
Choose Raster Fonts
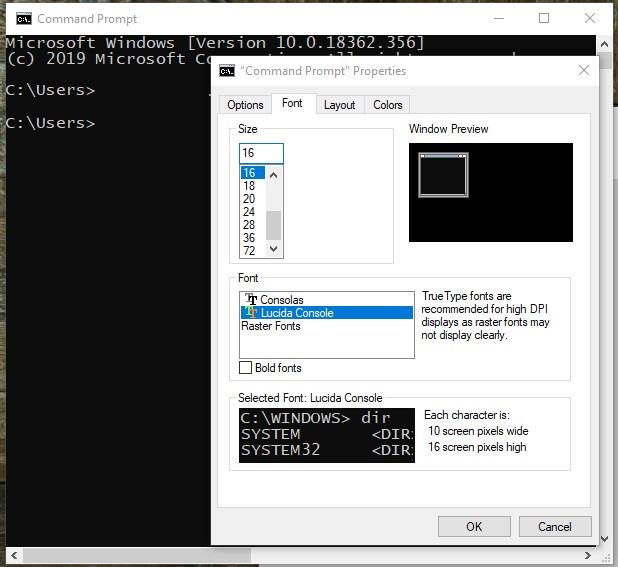327,326
